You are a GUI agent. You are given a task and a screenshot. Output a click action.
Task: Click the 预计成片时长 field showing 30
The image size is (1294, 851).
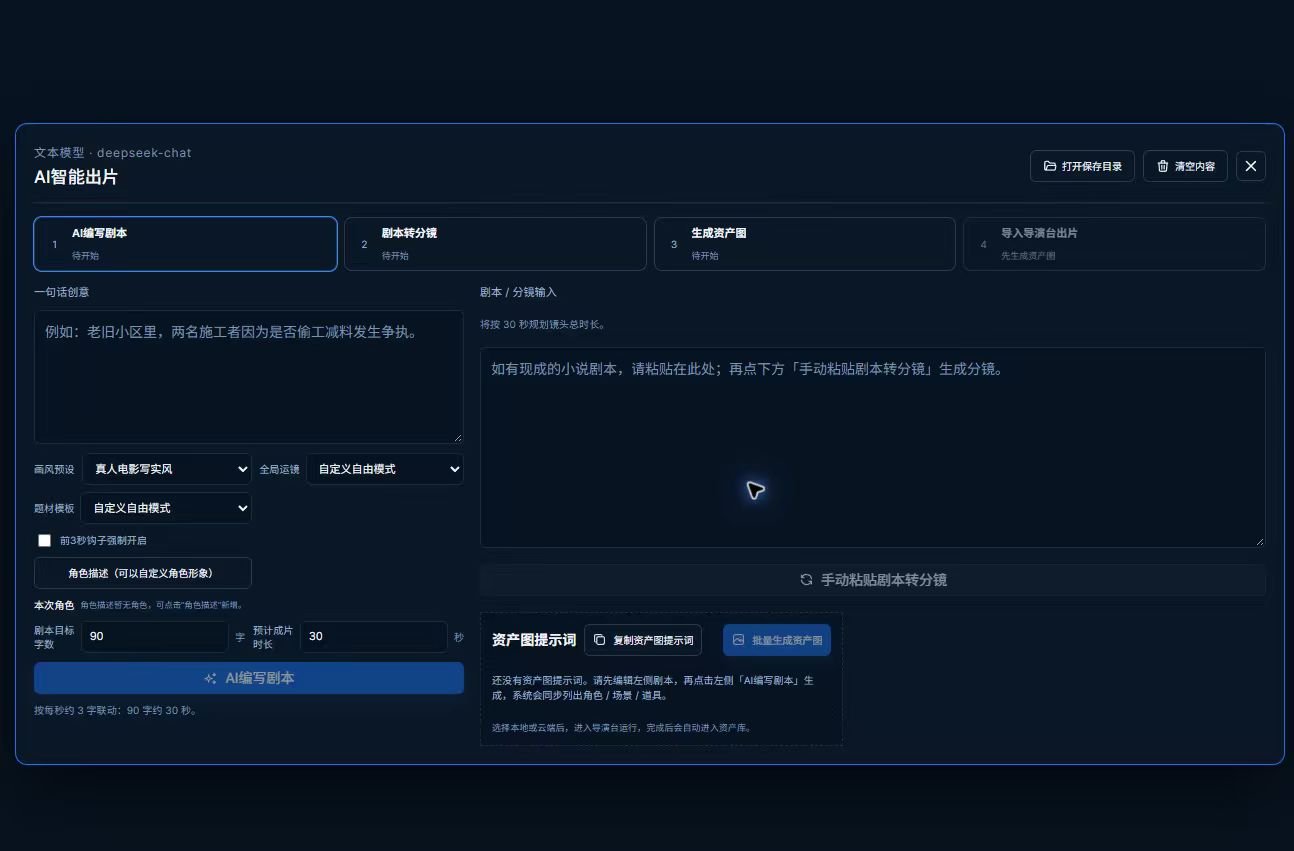tap(374, 637)
